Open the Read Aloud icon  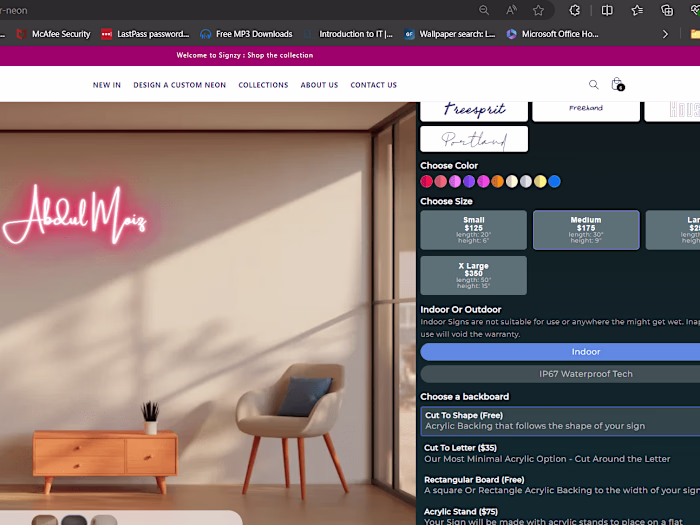tap(511, 10)
